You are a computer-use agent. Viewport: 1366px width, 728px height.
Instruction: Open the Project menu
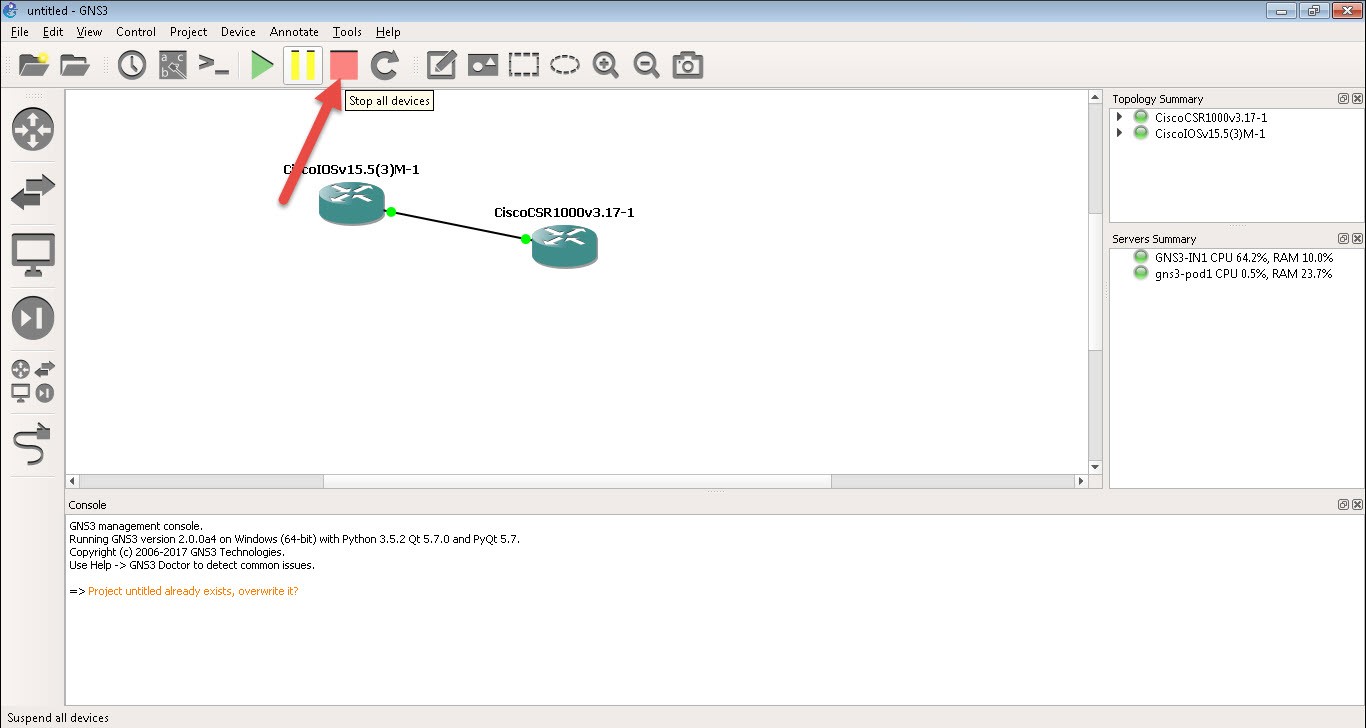pos(189,32)
